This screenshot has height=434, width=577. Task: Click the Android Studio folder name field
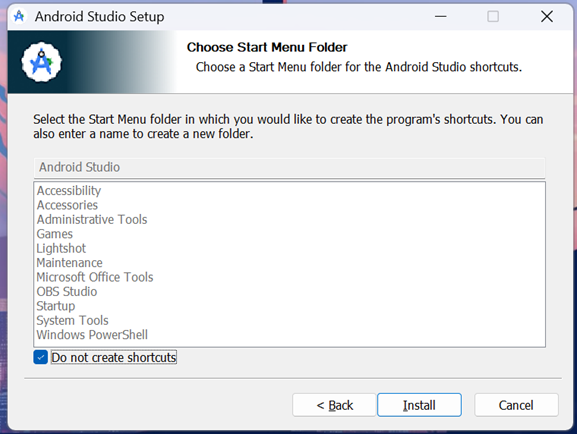(x=289, y=167)
